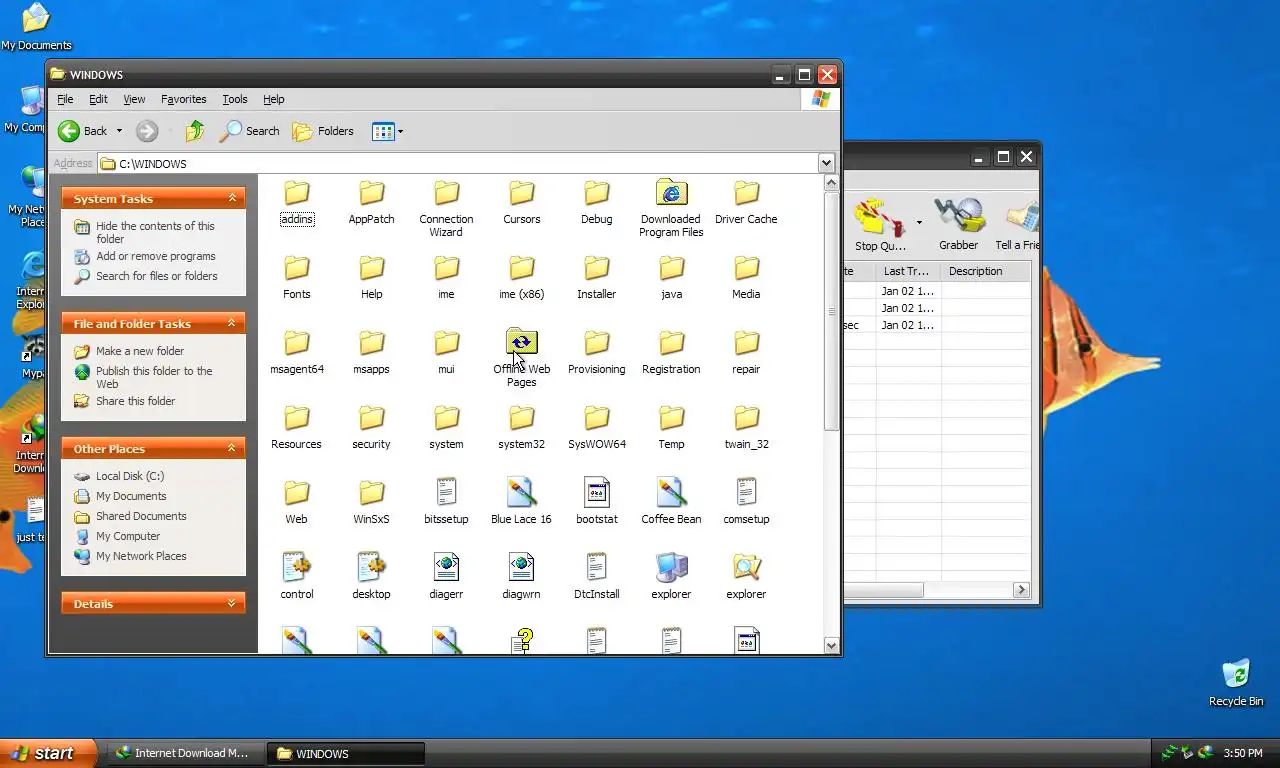Expand the Details panel
1280x768 pixels.
pos(232,603)
